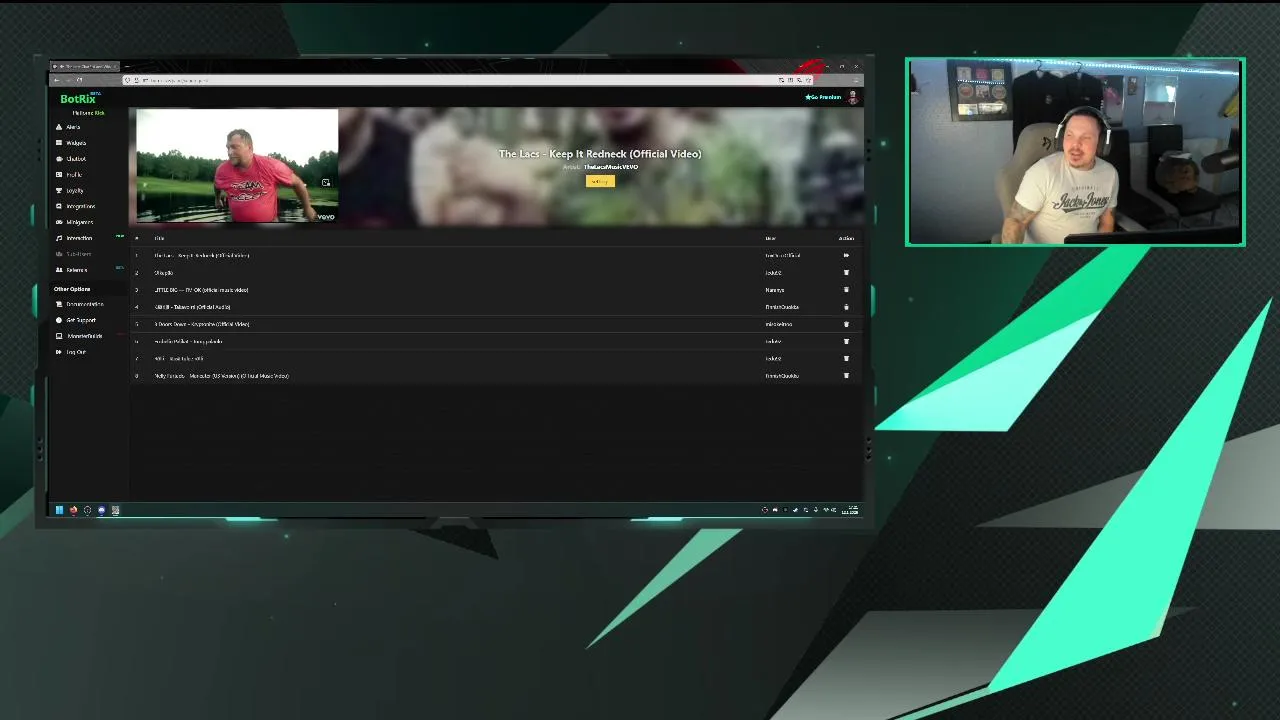Delete queue row number 7
This screenshot has width=1280, height=720.
coord(846,358)
